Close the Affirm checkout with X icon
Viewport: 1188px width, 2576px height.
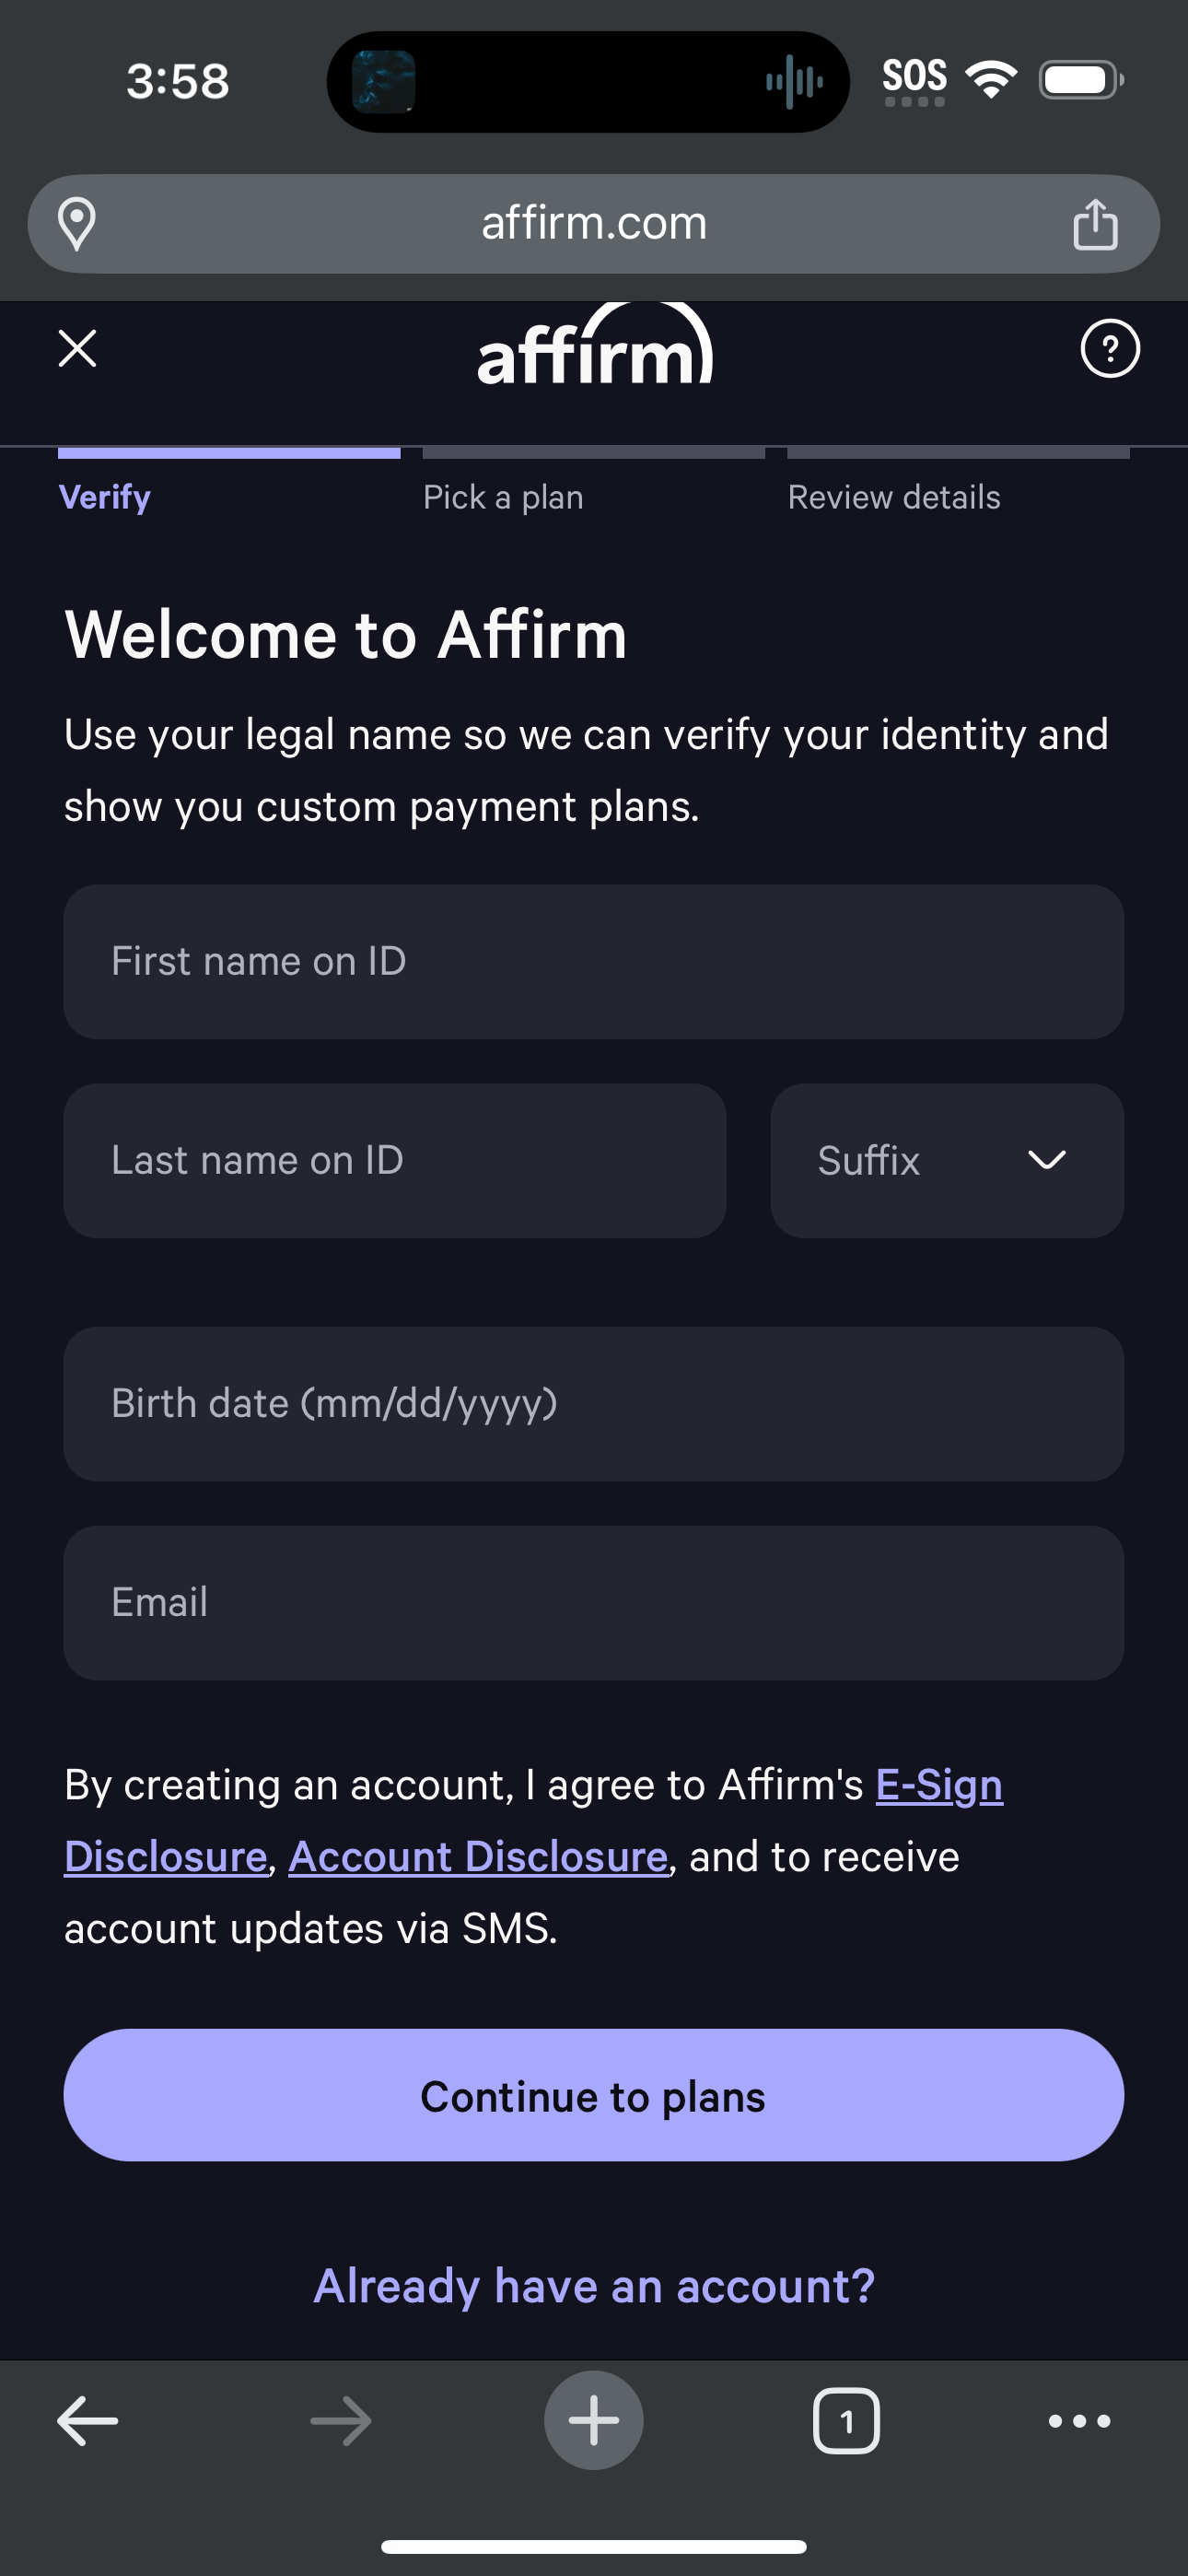click(x=77, y=348)
